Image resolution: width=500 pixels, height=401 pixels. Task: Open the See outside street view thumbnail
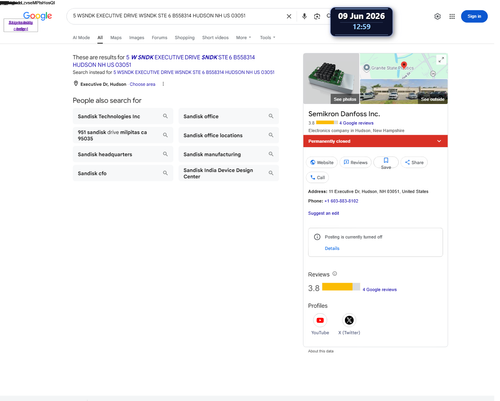coord(404,91)
